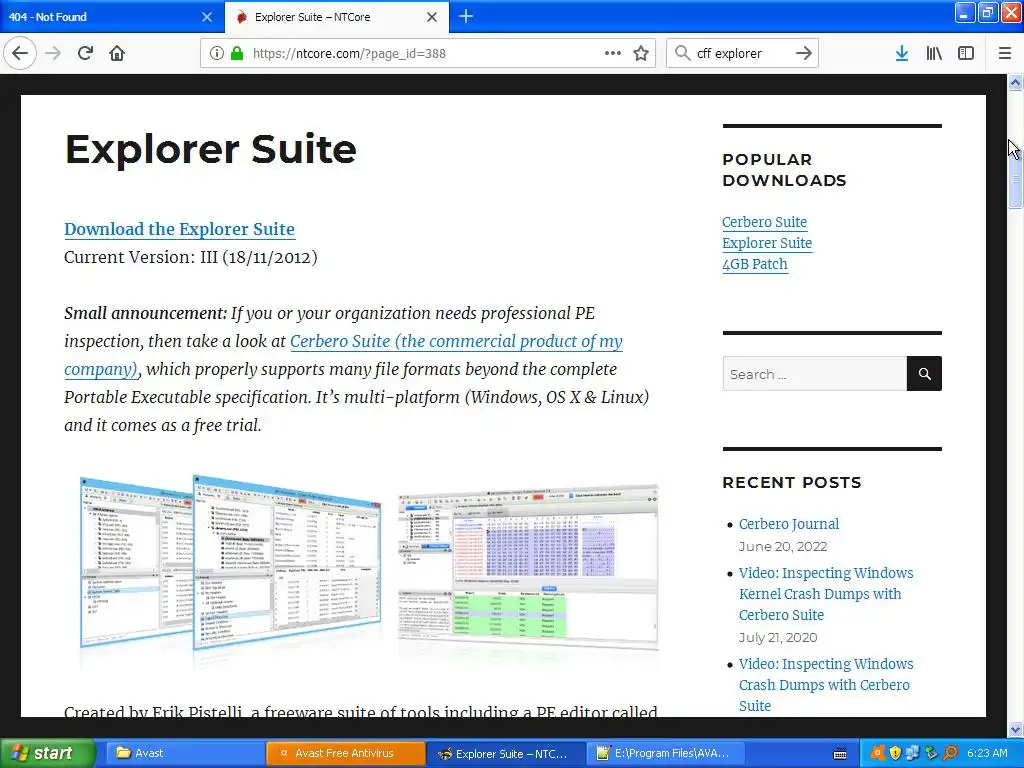Click the sidebar Search text box
This screenshot has height=768, width=1024.
tap(814, 374)
